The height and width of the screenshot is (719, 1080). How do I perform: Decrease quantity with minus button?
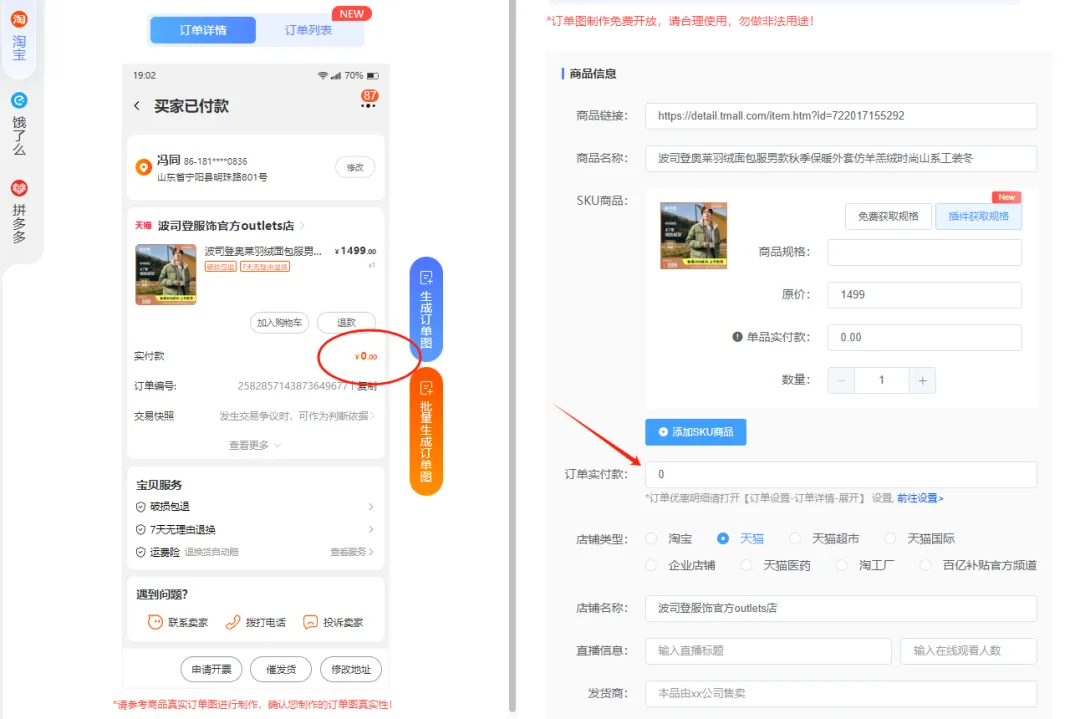(841, 380)
